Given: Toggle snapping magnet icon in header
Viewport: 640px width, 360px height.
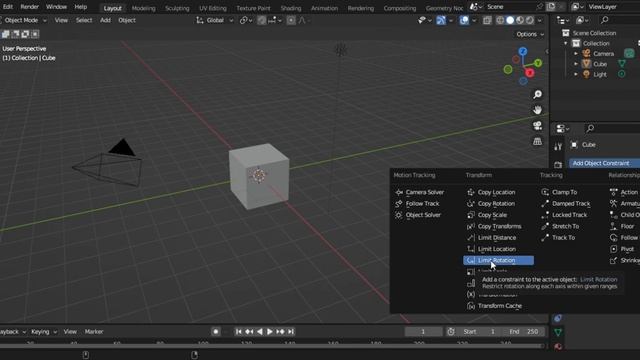Looking at the screenshot, I should (x=262, y=20).
